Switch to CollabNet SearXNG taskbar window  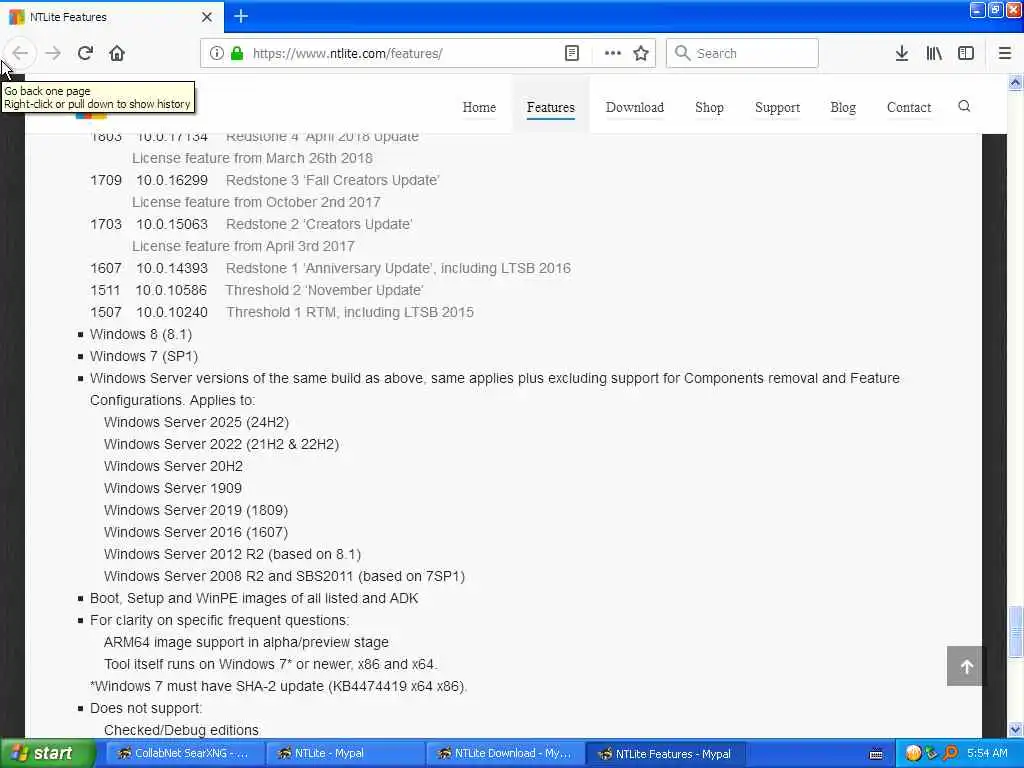click(184, 753)
